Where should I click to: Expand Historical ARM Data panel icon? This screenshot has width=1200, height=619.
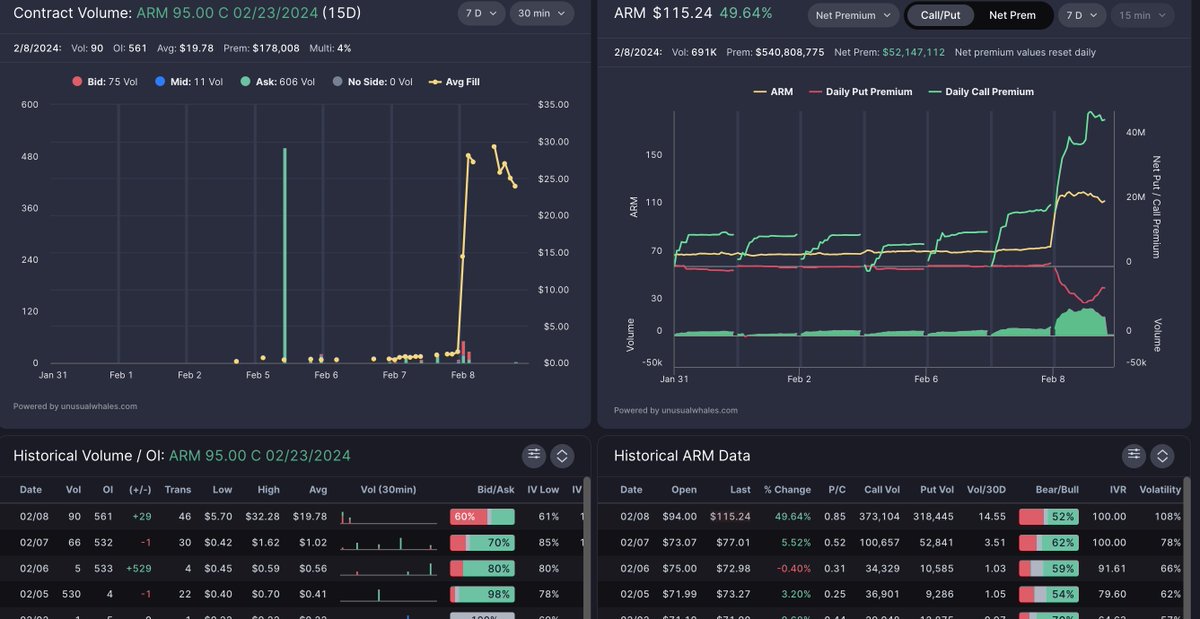pyautogui.click(x=1162, y=455)
